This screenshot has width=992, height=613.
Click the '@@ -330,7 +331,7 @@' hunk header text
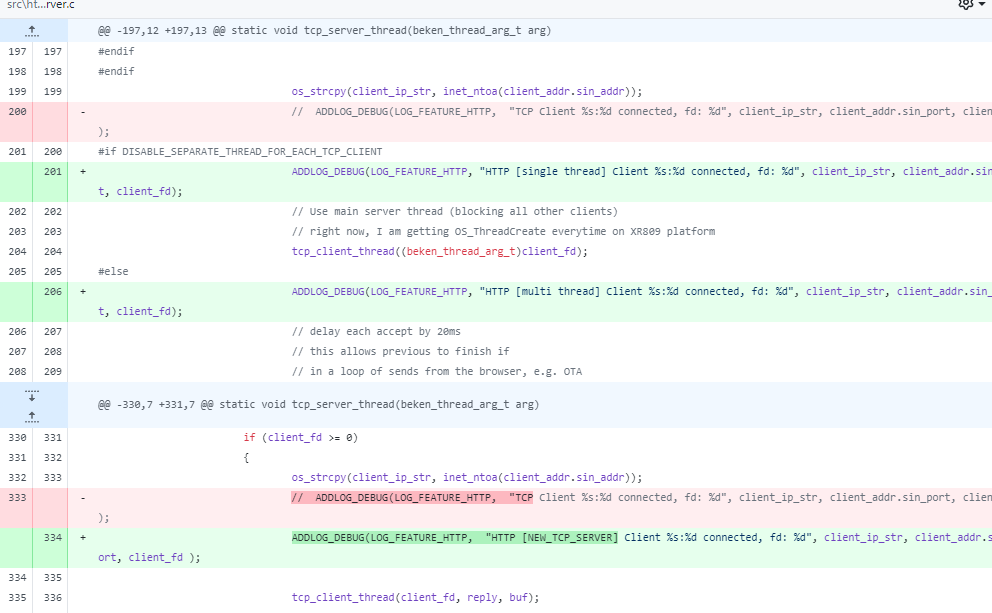(318, 404)
